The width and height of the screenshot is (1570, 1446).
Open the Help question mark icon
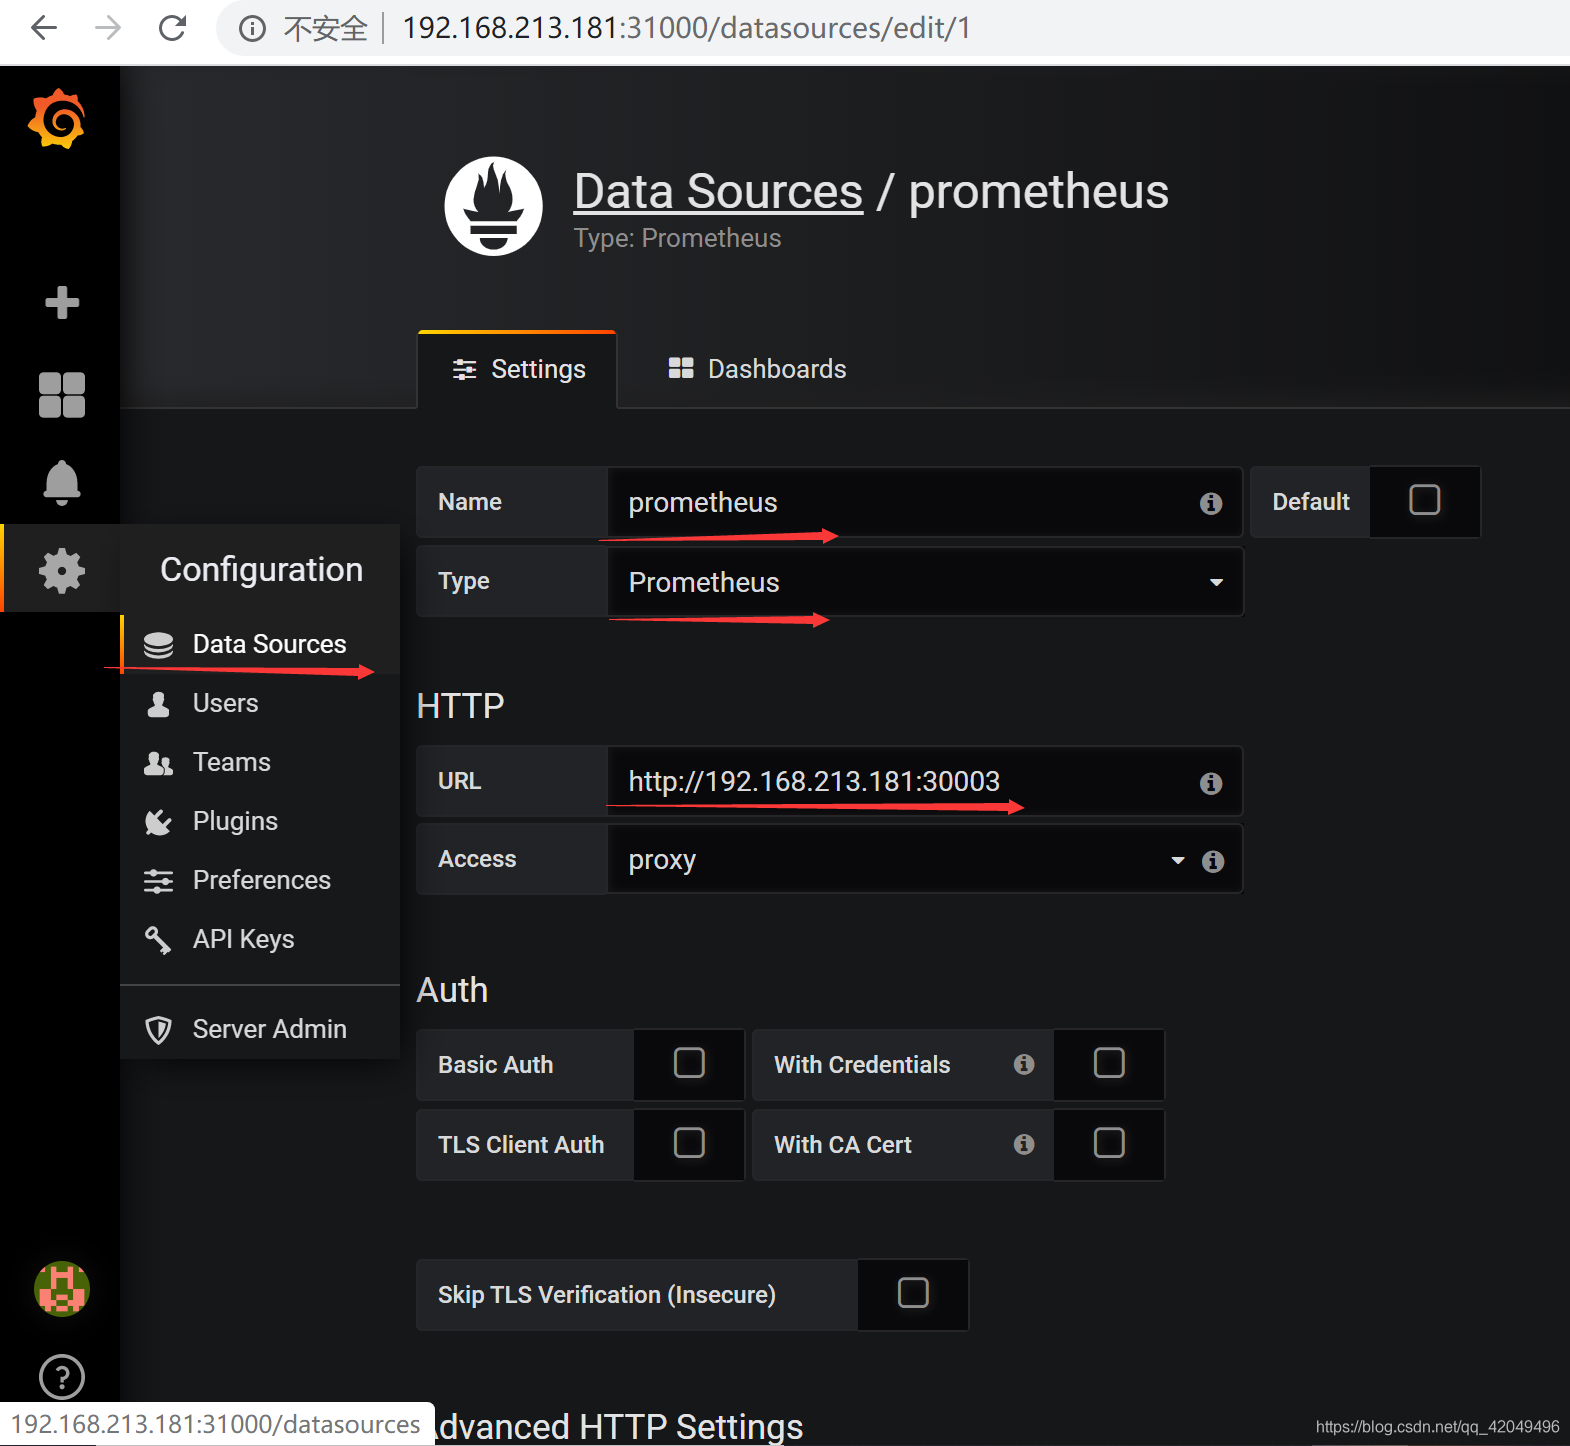coord(62,1377)
